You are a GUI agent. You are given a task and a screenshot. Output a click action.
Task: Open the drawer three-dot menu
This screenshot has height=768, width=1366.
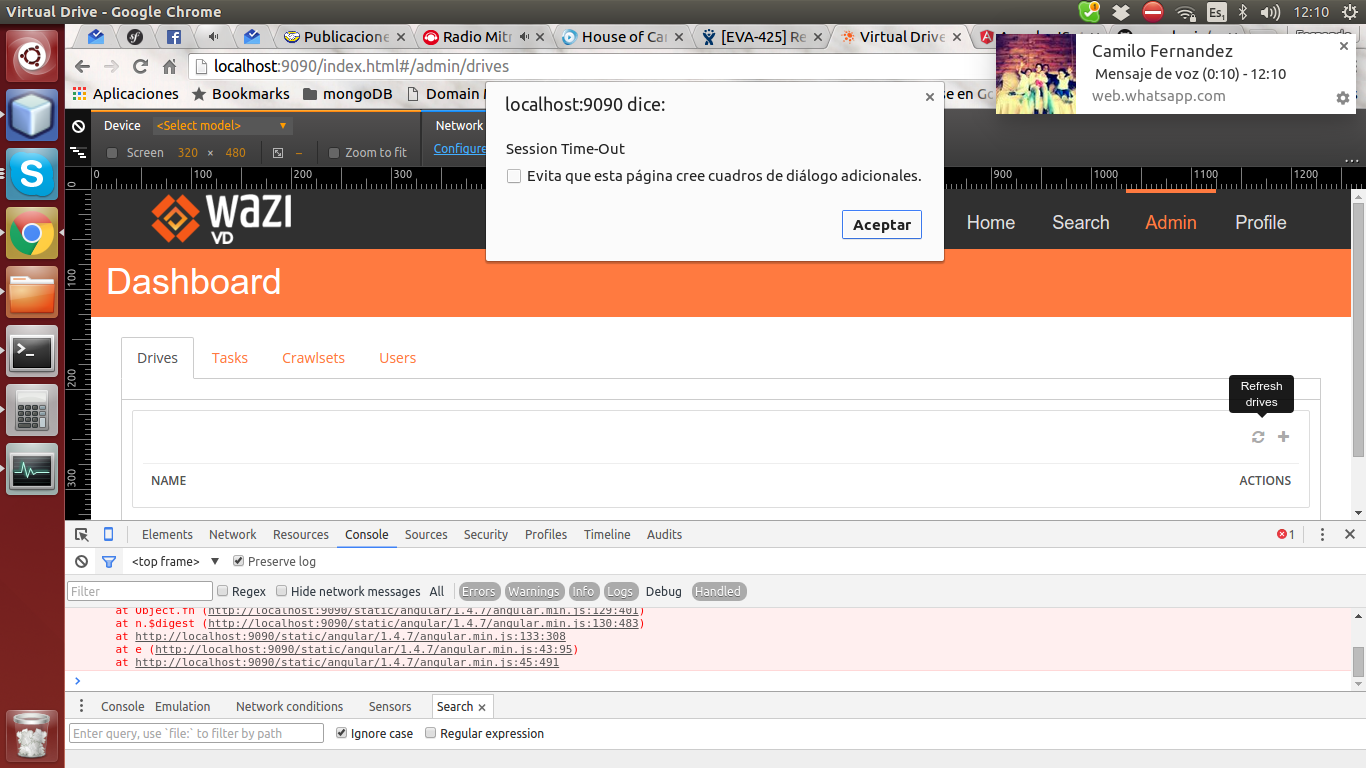coord(82,706)
